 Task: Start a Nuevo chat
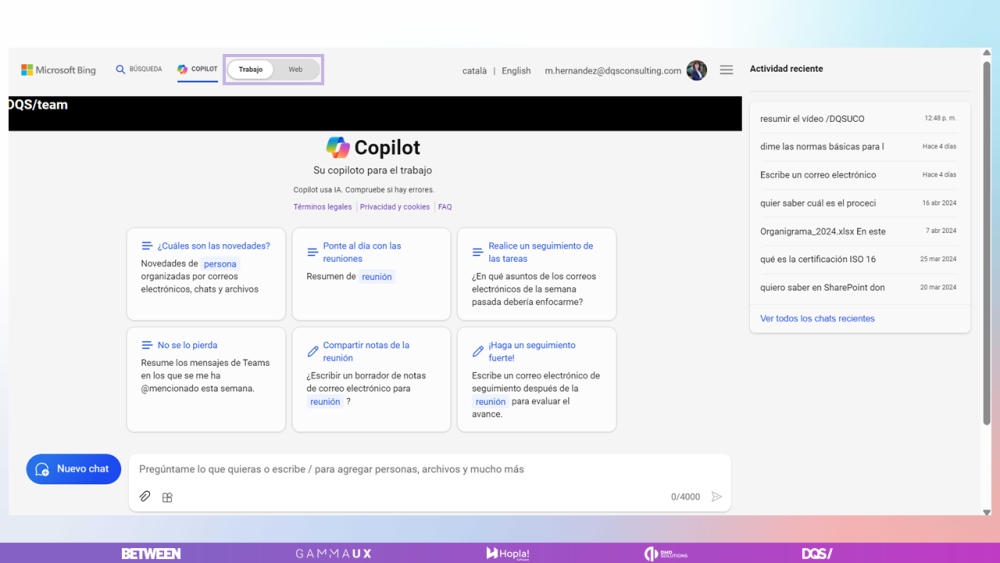pyautogui.click(x=73, y=469)
